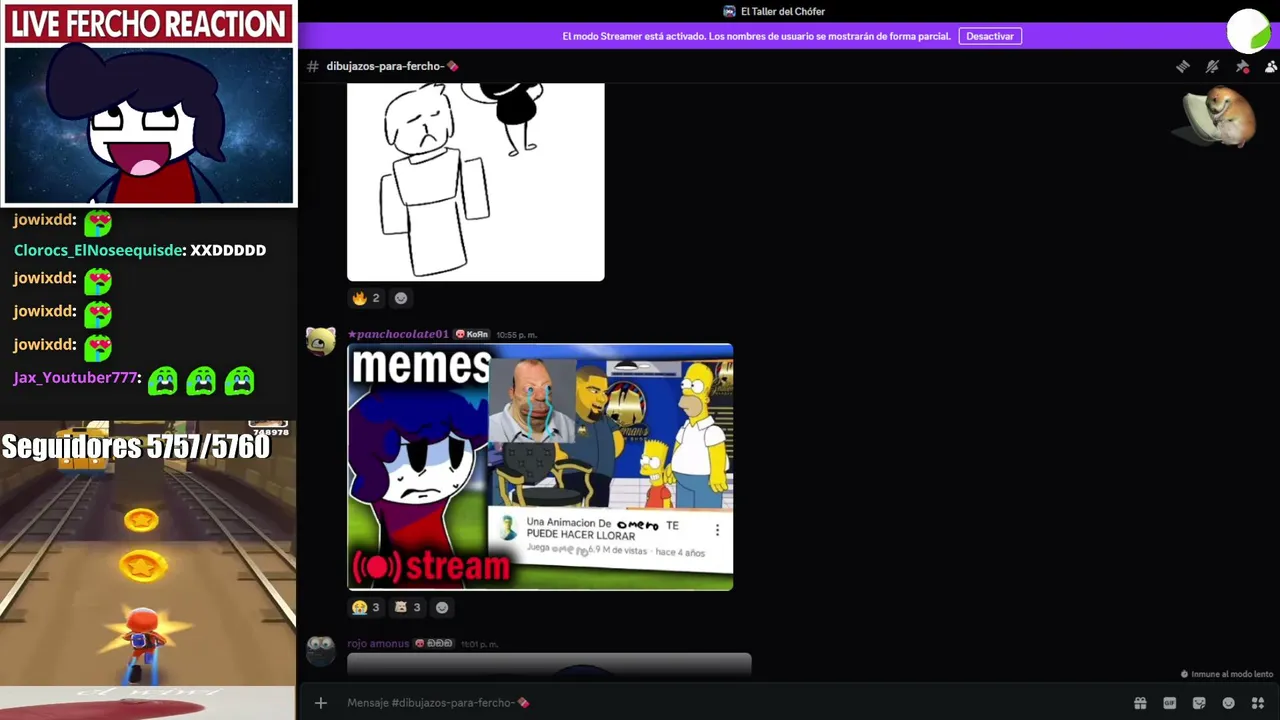Toggle the crying emoji reaction with 3
The height and width of the screenshot is (720, 1280).
coord(365,607)
